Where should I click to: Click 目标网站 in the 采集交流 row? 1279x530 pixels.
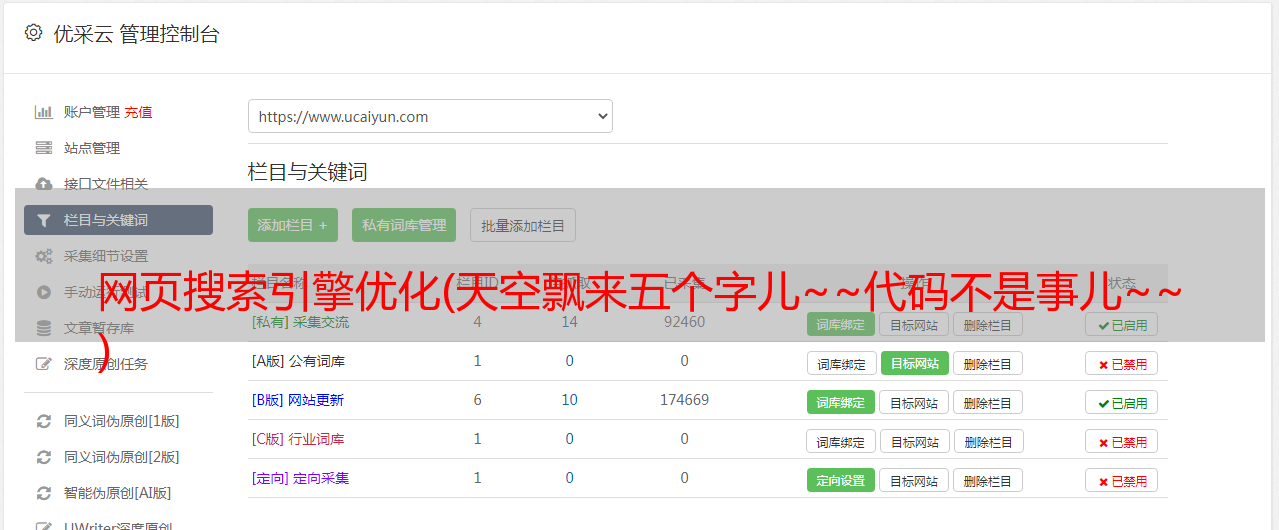pyautogui.click(x=914, y=324)
